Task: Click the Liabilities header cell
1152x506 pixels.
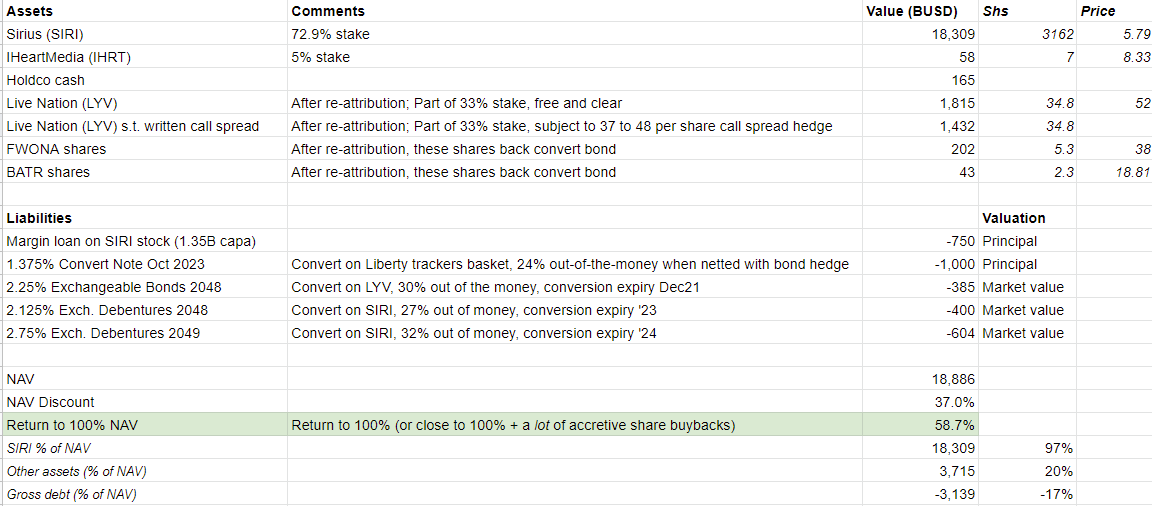Action: 145,218
